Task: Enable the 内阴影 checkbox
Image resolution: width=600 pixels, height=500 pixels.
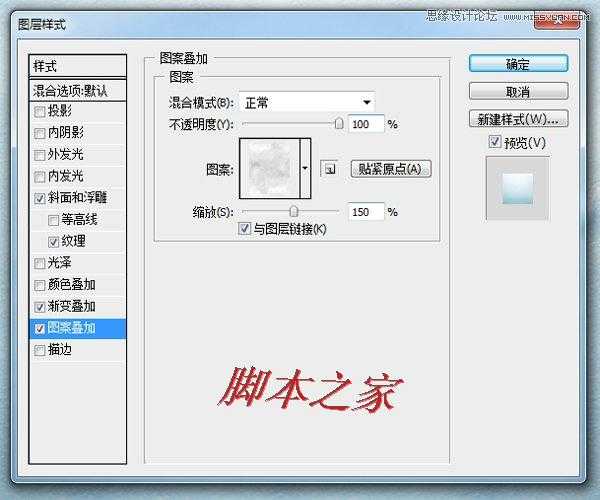Action: click(x=39, y=133)
